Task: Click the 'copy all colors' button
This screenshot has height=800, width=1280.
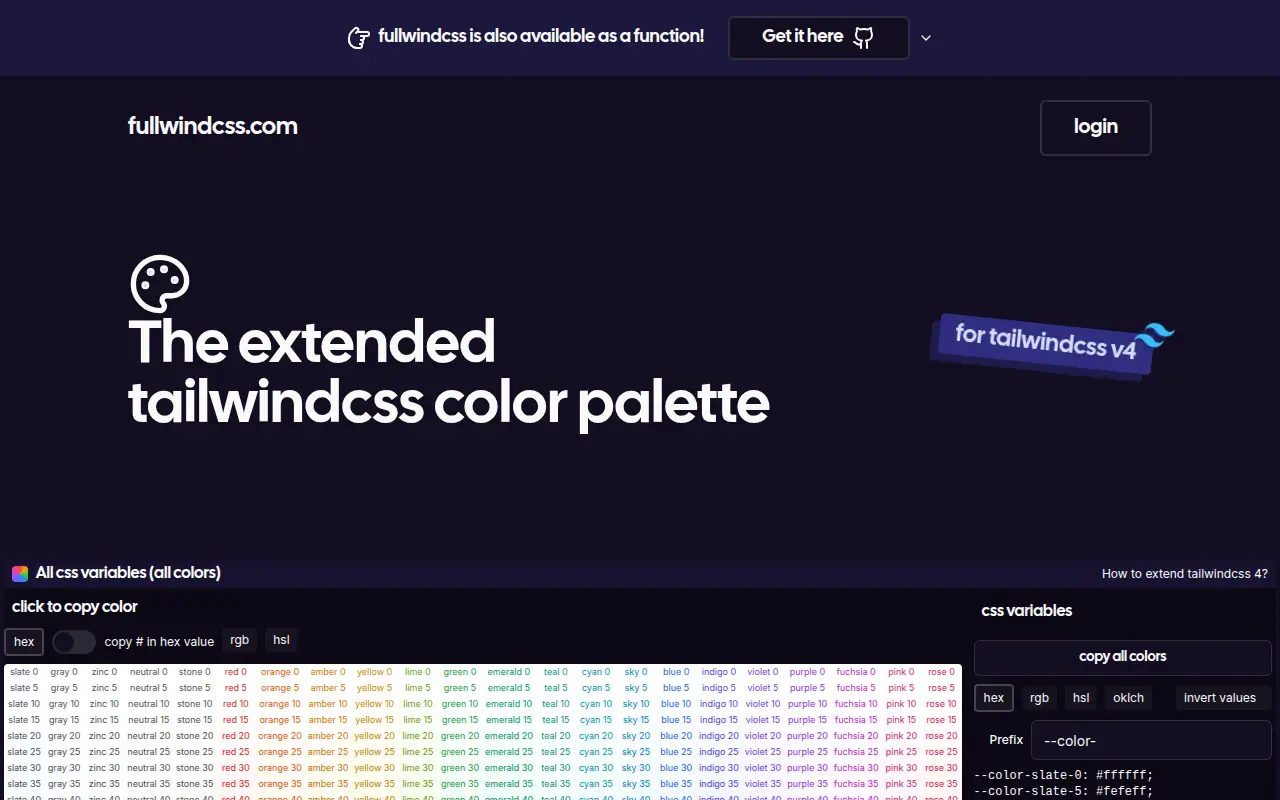Action: coord(1123,657)
